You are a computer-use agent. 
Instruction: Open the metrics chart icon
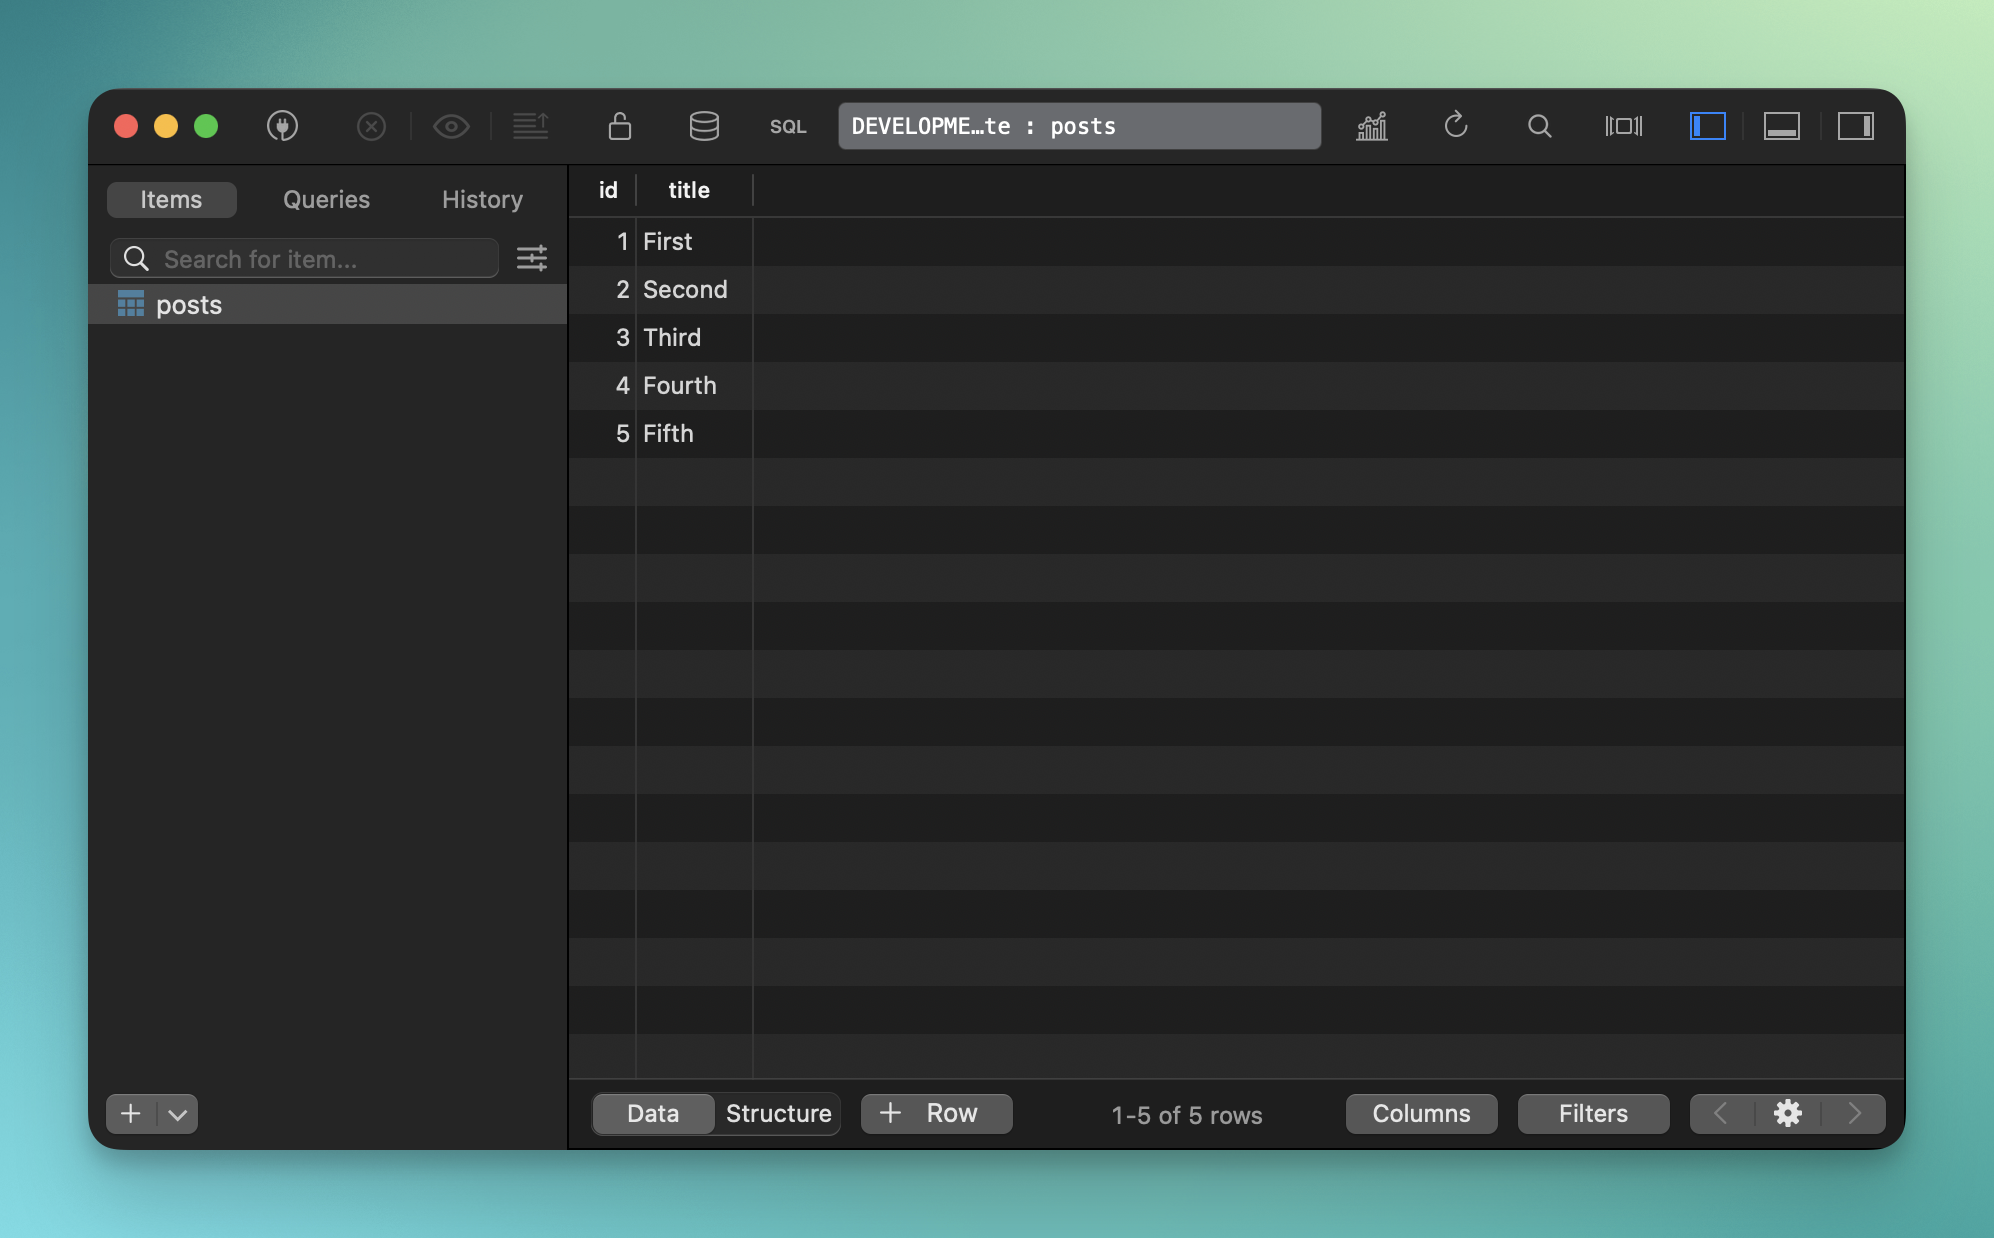(1372, 126)
